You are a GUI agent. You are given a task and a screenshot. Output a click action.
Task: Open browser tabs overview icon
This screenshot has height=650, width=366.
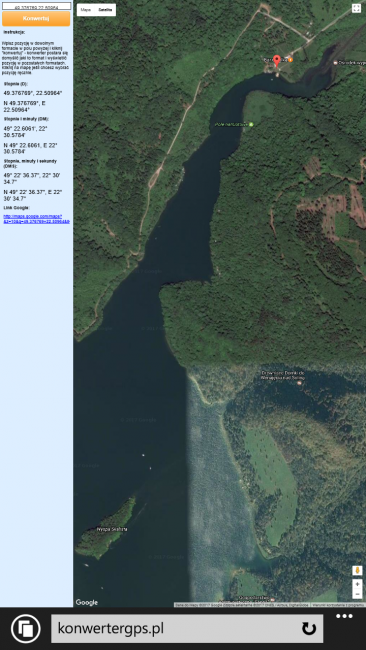26,628
